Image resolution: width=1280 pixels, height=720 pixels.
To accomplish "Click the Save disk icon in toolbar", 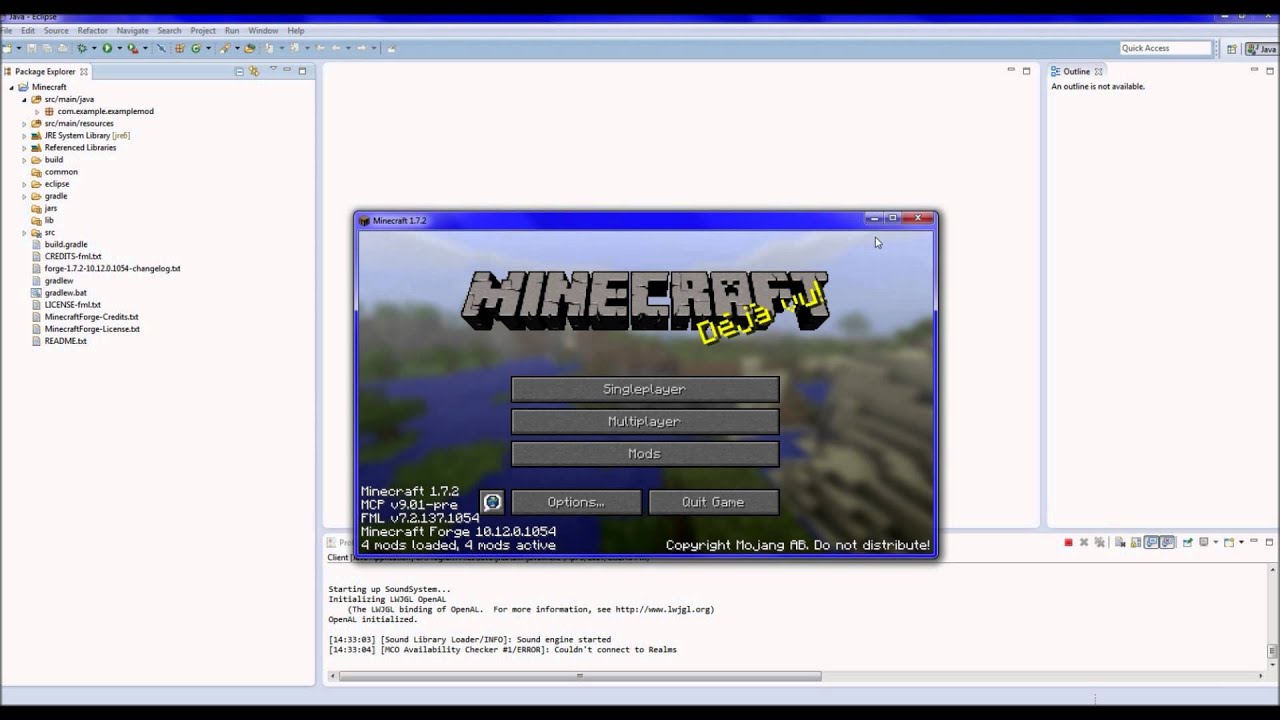I will pyautogui.click(x=31, y=48).
